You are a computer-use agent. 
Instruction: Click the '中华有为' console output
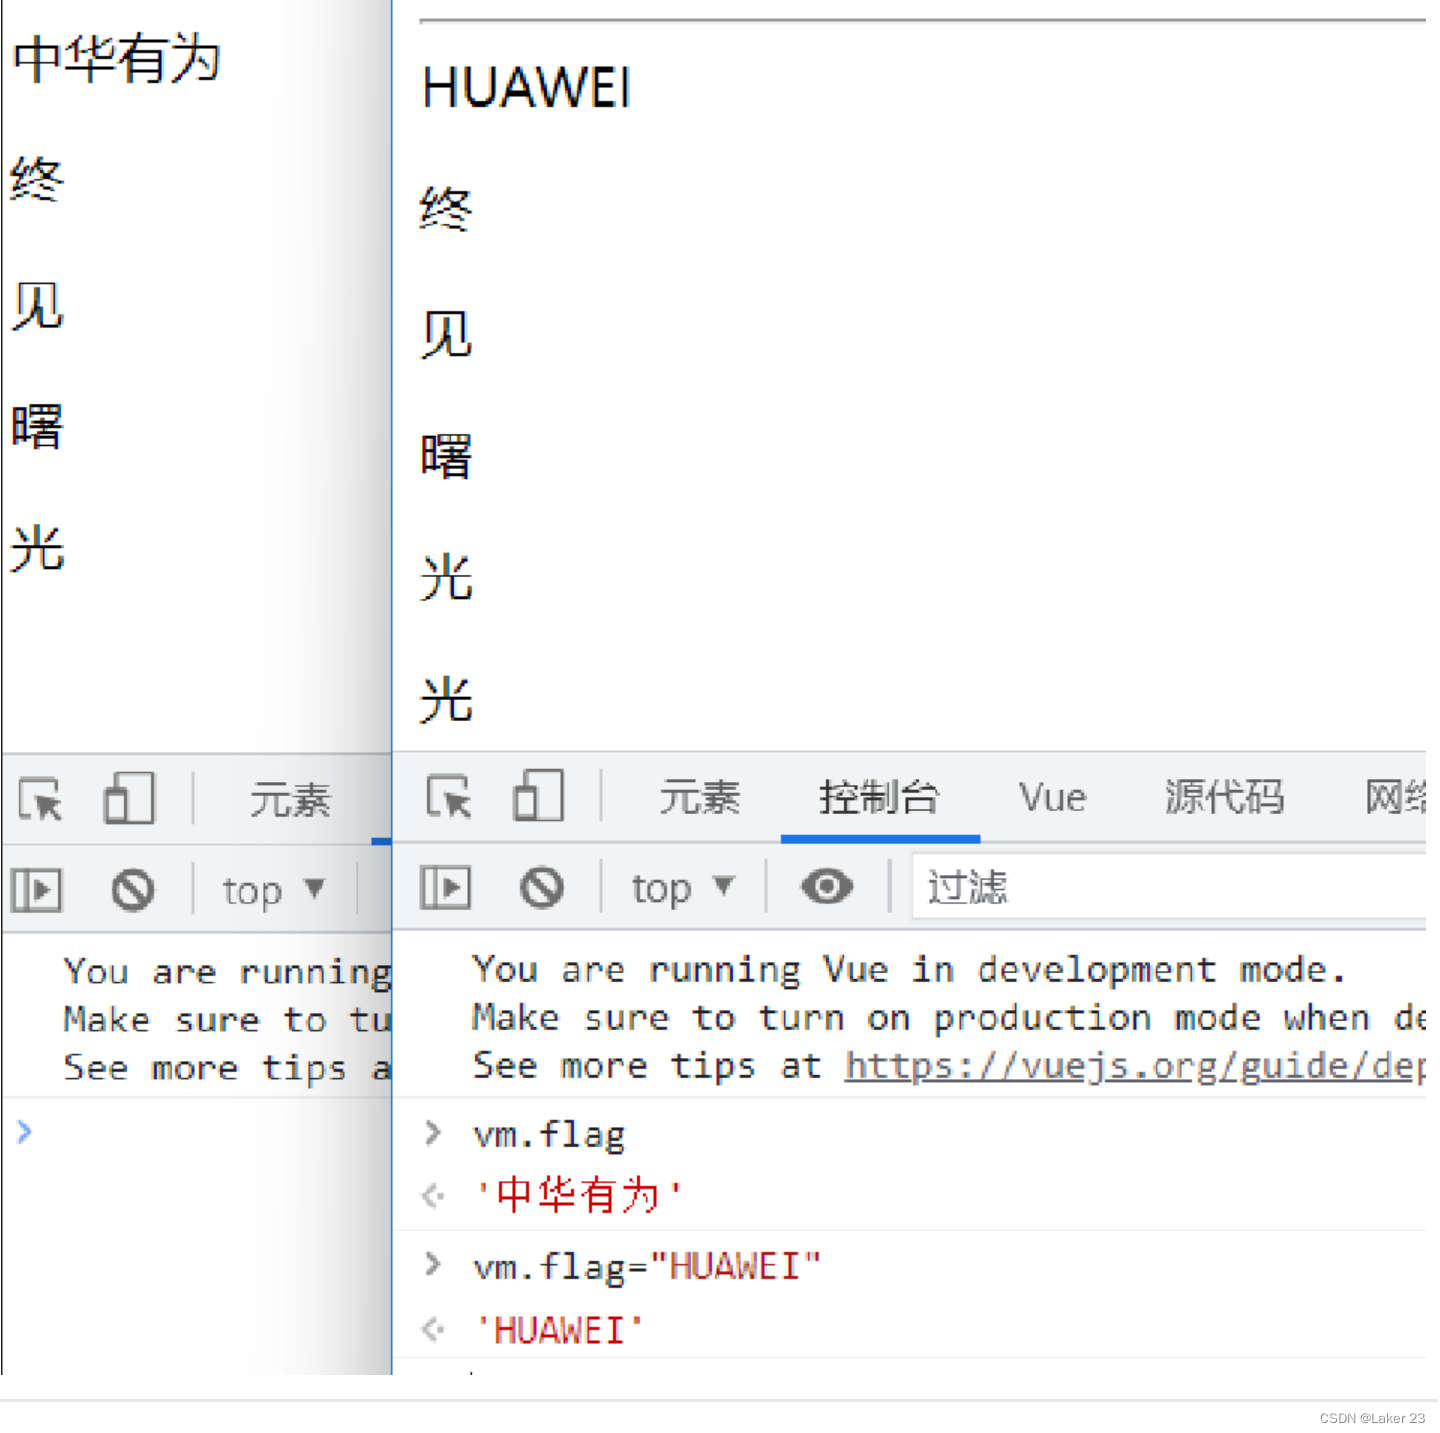579,1195
